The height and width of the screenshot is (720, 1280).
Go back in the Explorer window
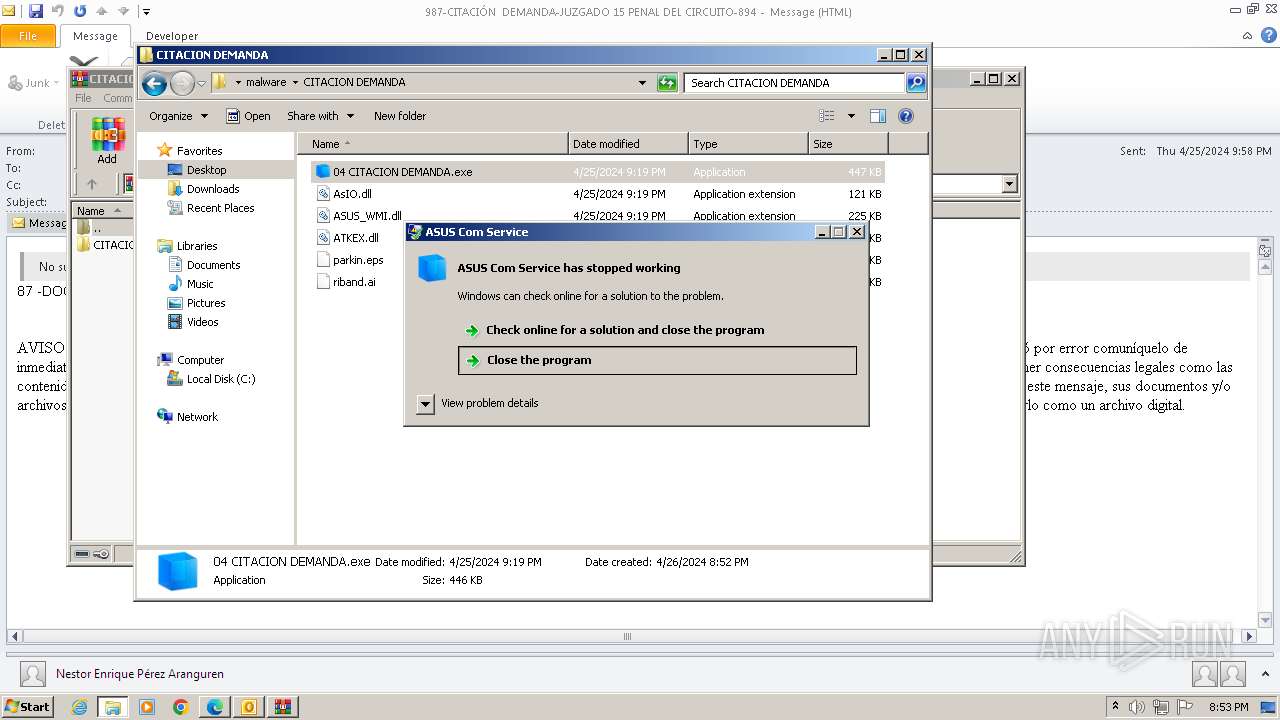[154, 83]
